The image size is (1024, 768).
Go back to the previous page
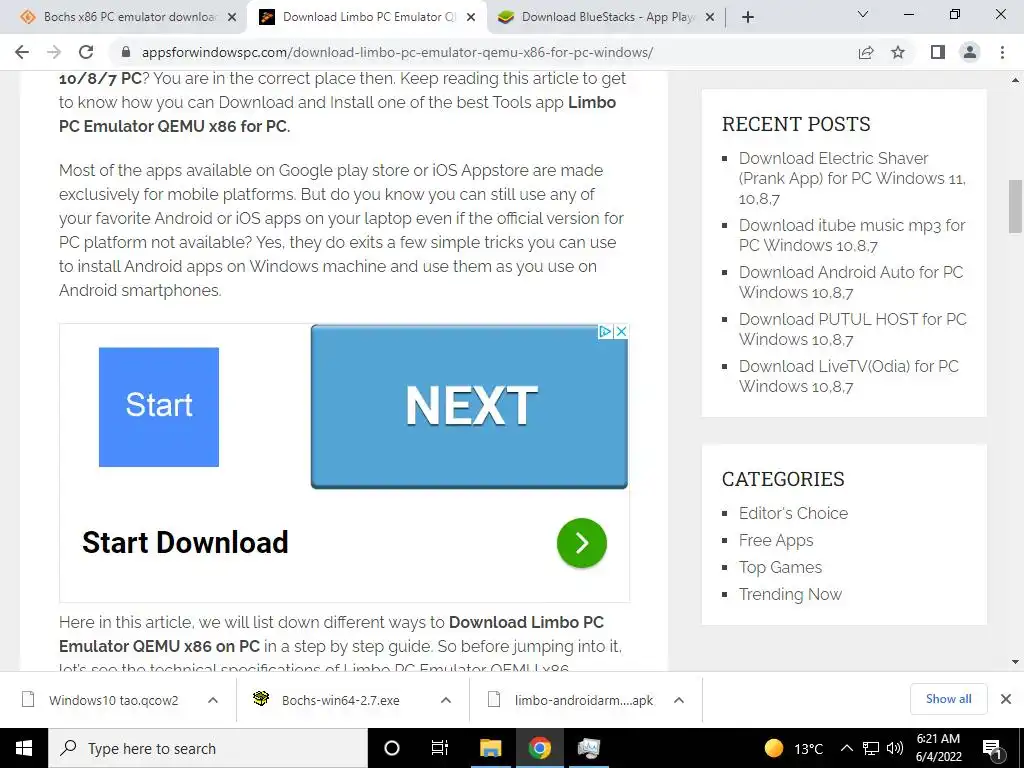pos(22,52)
